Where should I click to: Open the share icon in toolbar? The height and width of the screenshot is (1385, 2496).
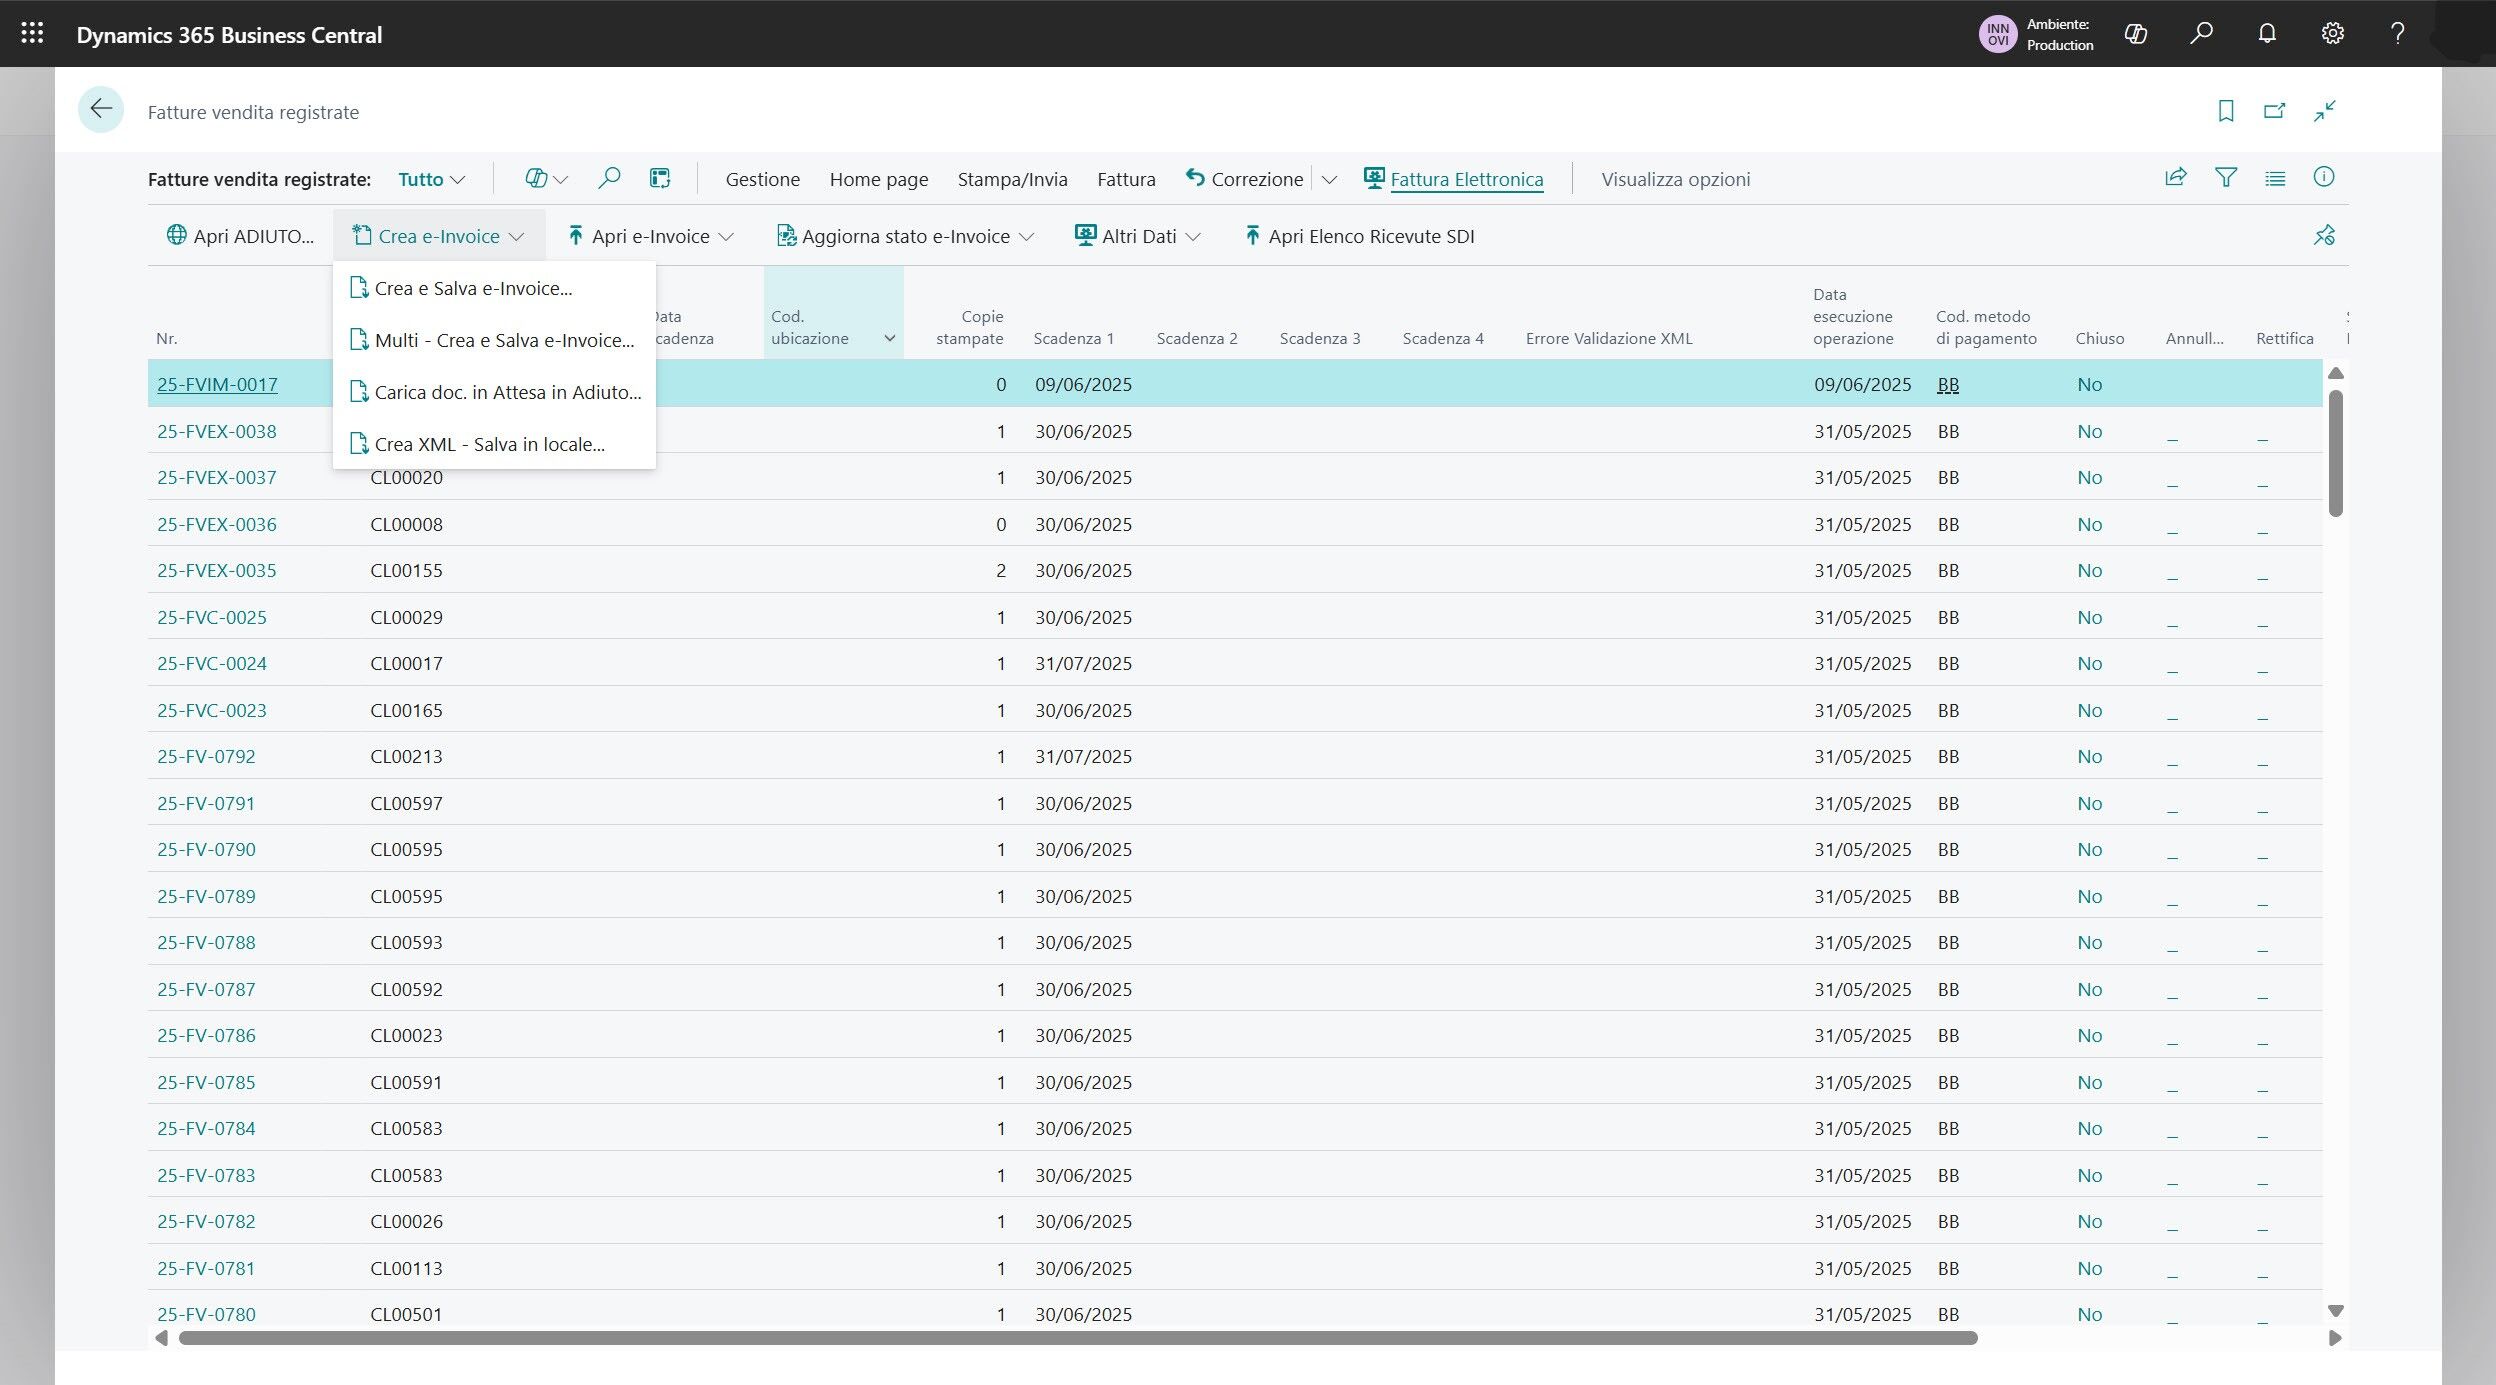pos(2175,178)
